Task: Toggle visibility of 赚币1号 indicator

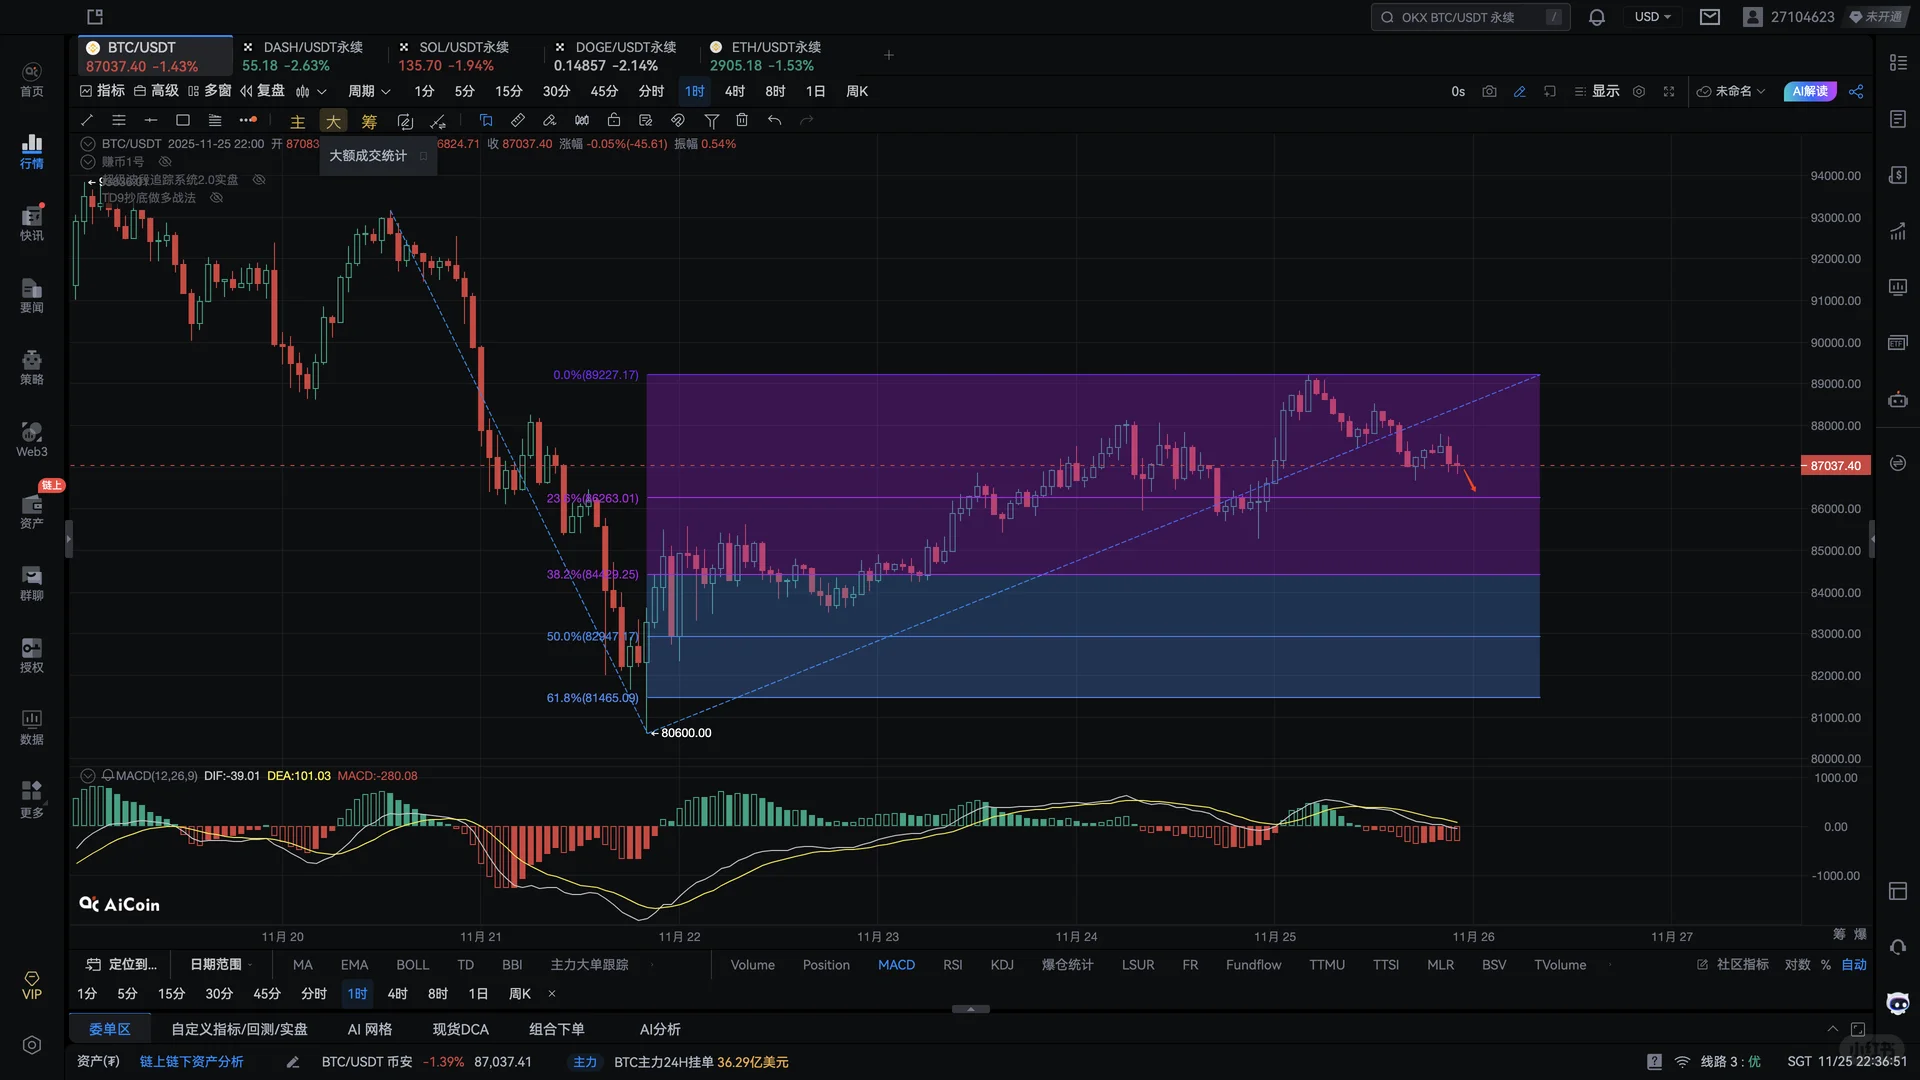Action: 166,161
